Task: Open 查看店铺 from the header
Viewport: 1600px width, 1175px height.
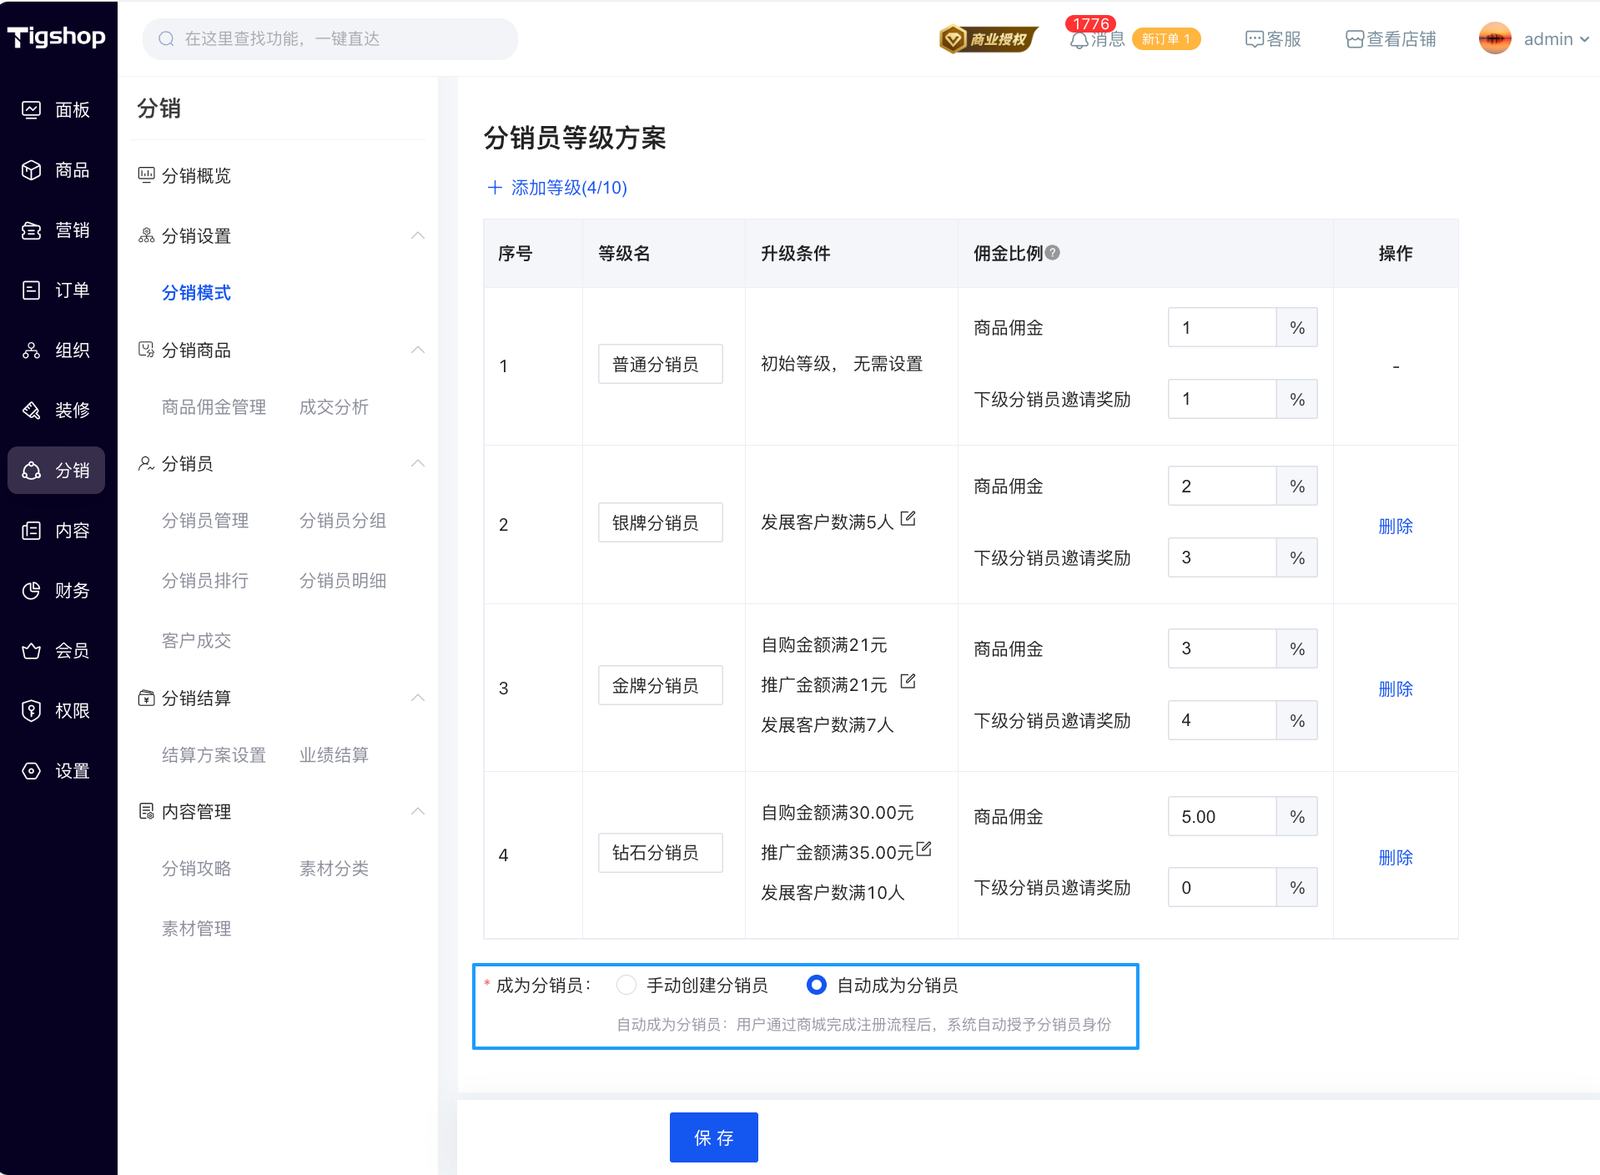Action: (1391, 39)
